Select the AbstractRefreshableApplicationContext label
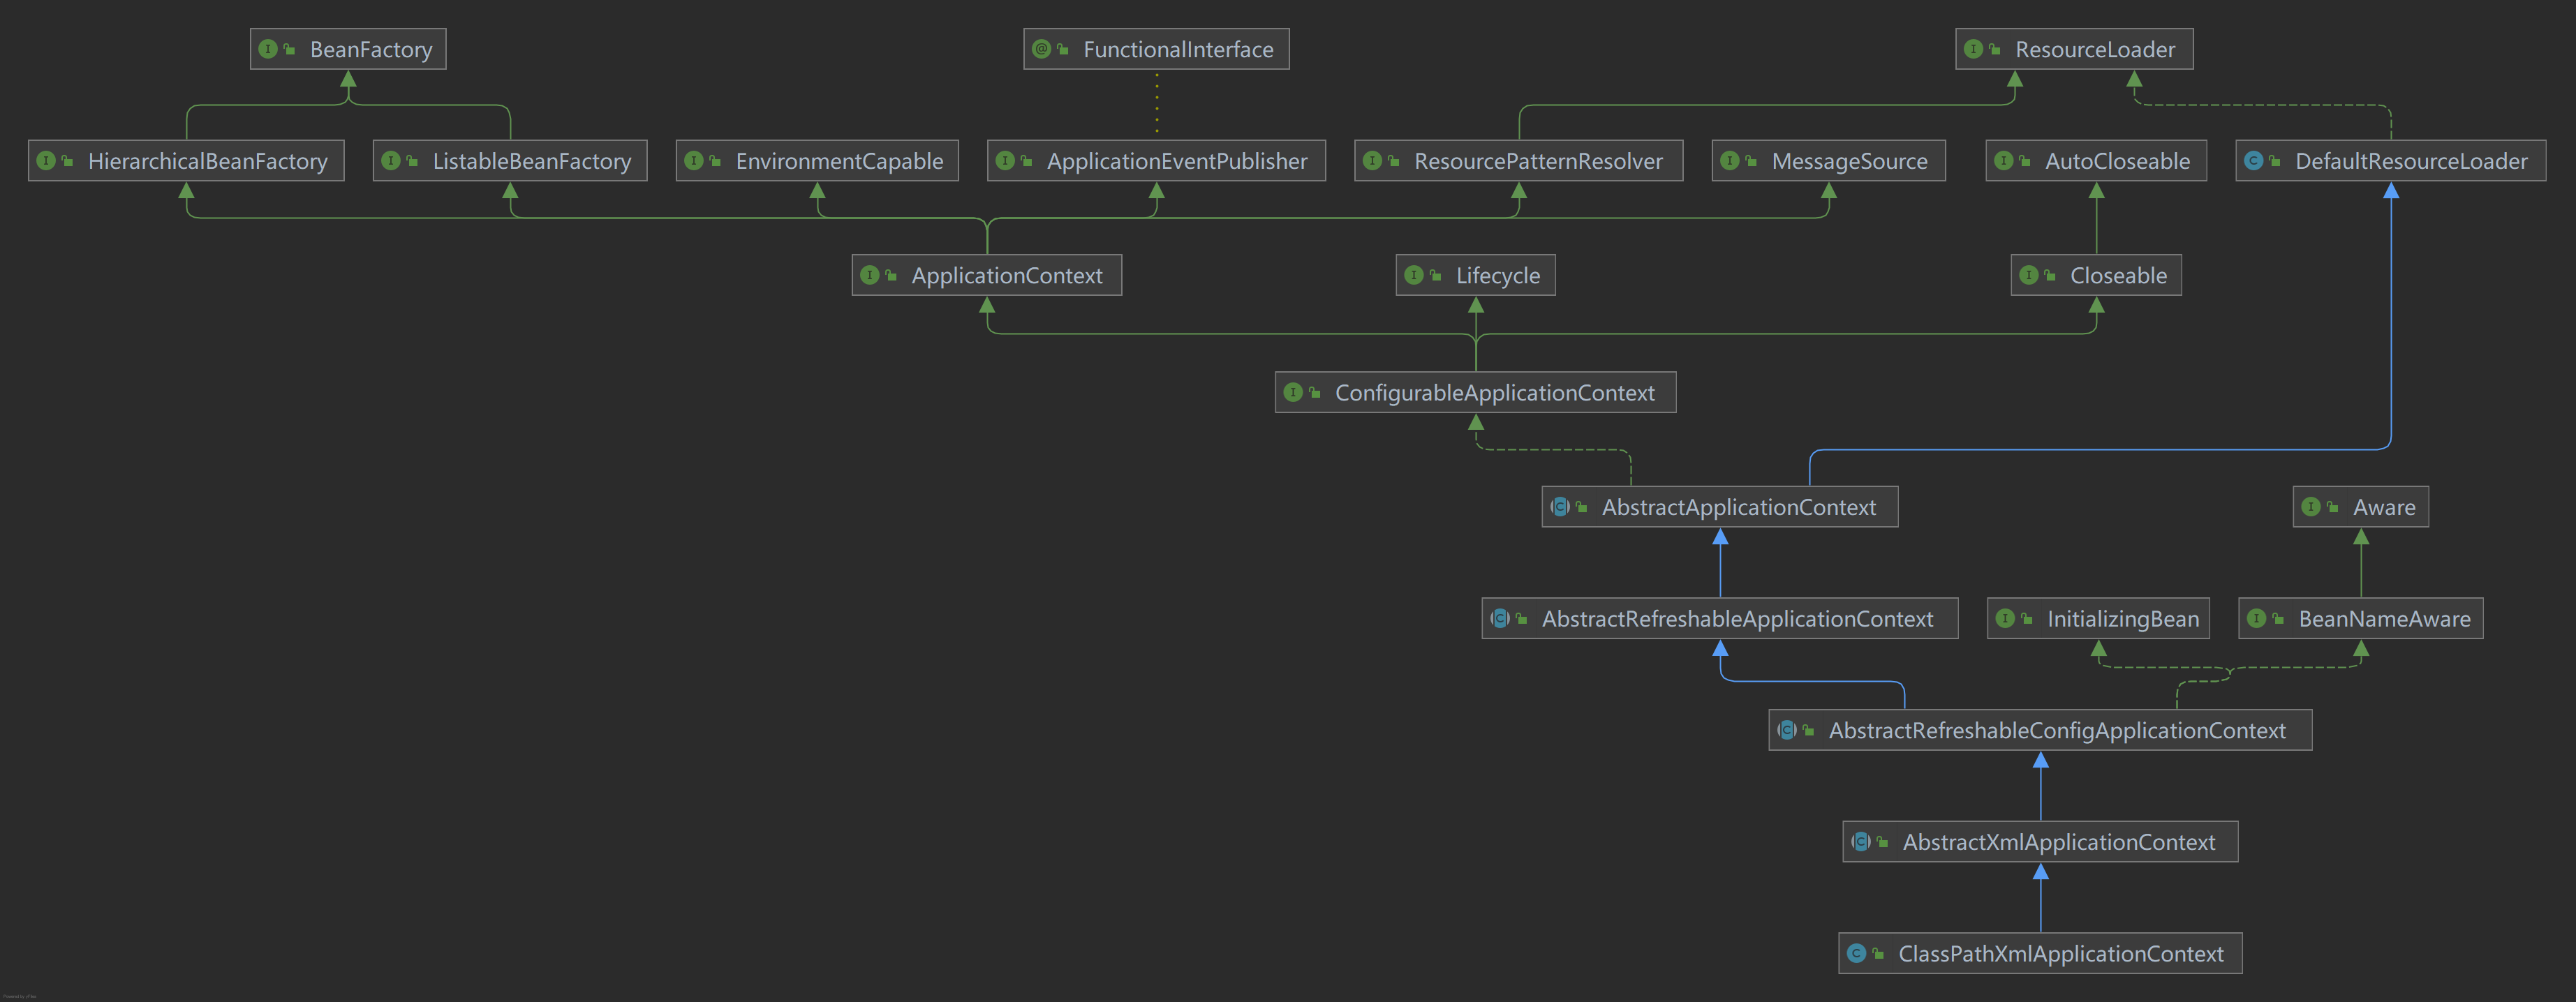 tap(1737, 620)
